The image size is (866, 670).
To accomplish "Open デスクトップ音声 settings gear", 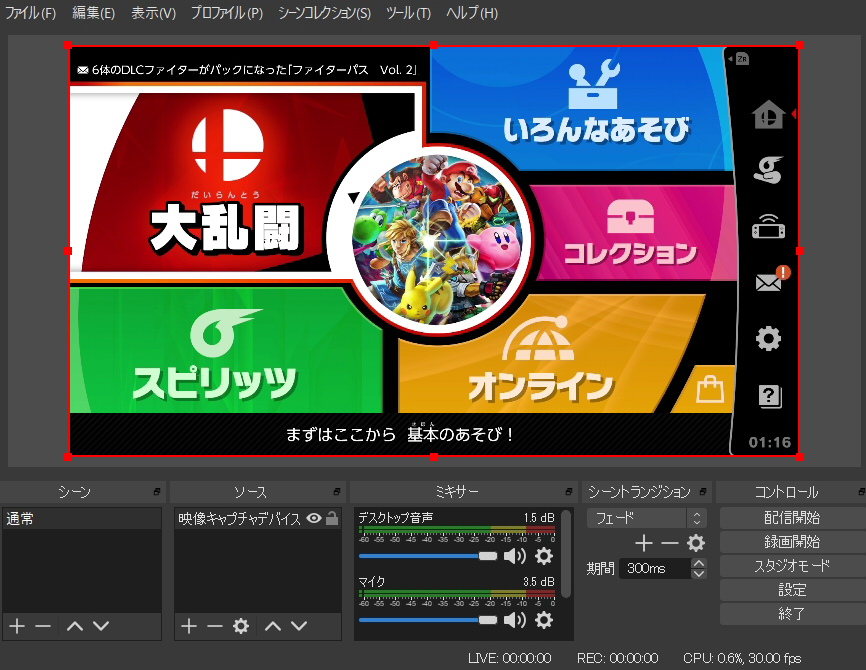I will (x=544, y=556).
